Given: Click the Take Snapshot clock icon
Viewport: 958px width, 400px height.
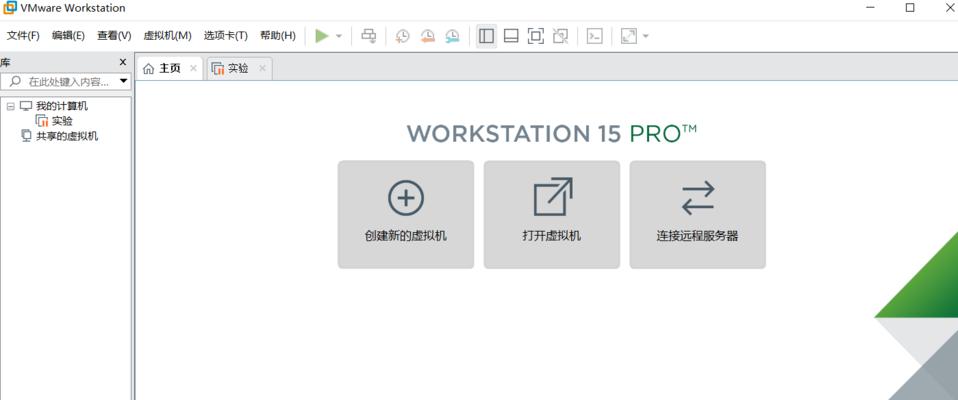Looking at the screenshot, I should [x=402, y=36].
